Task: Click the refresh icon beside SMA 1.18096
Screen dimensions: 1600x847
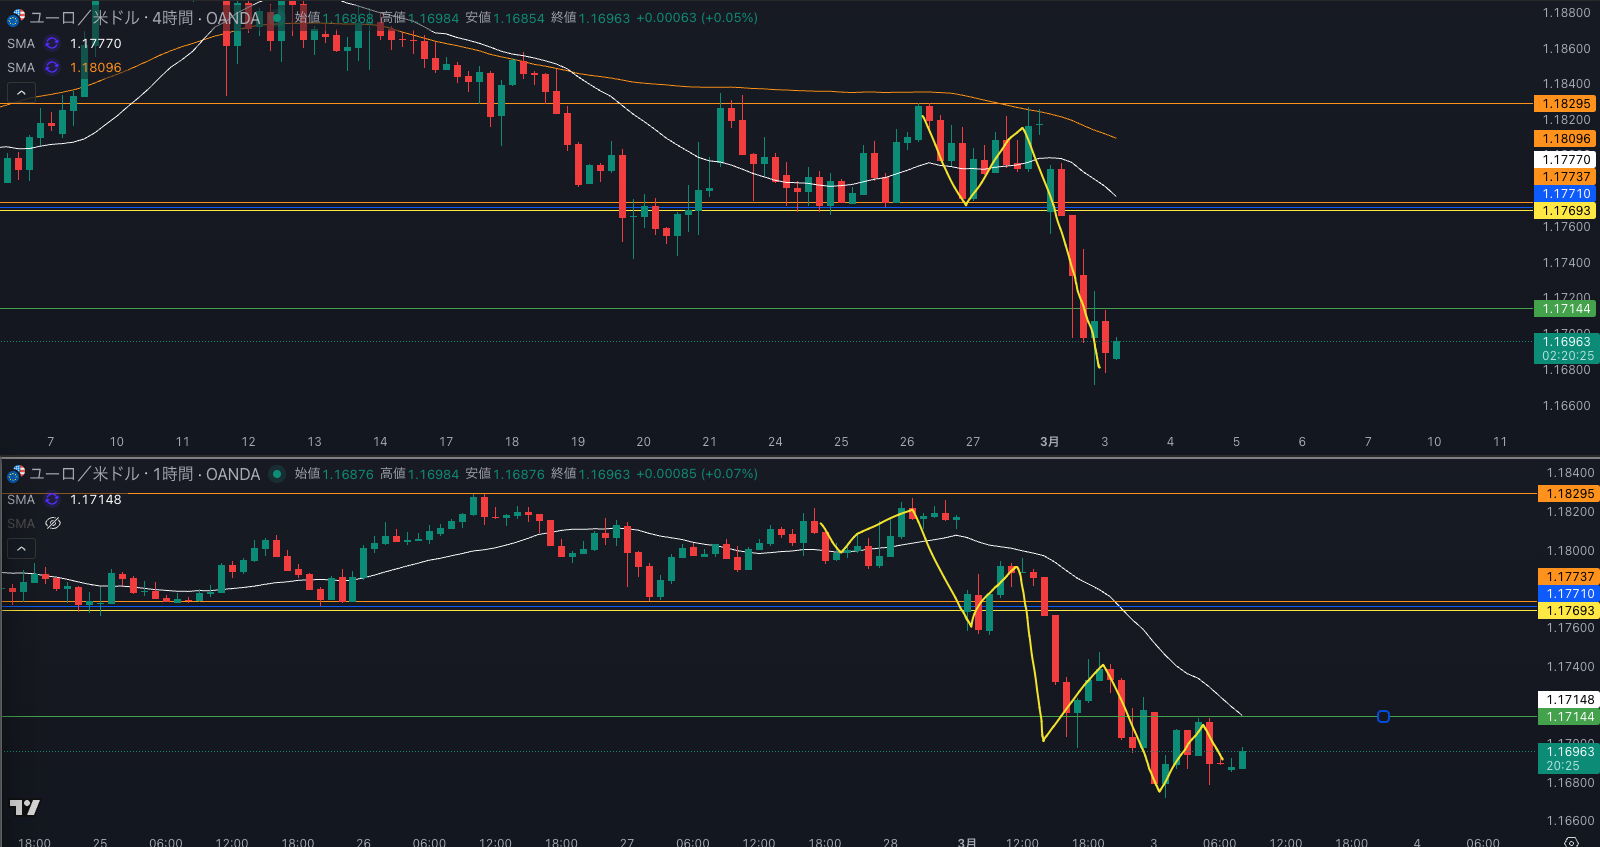Action: pos(52,67)
